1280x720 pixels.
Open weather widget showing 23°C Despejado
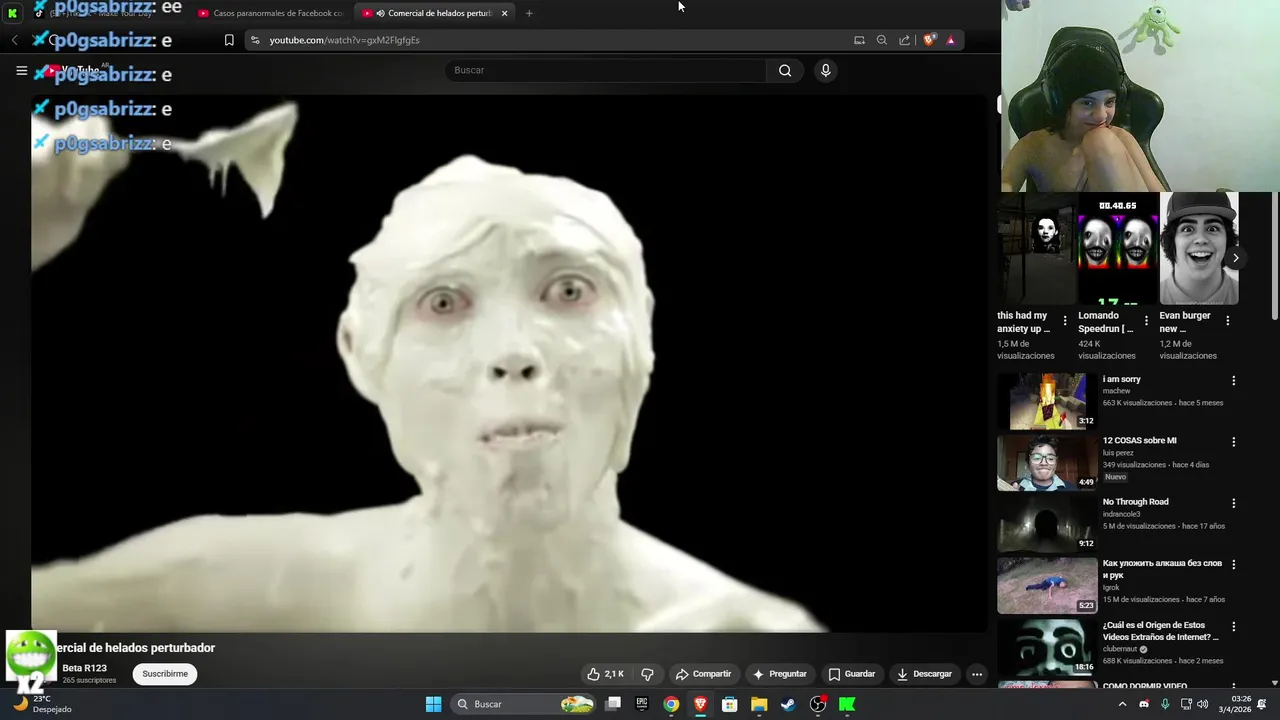(x=42, y=704)
